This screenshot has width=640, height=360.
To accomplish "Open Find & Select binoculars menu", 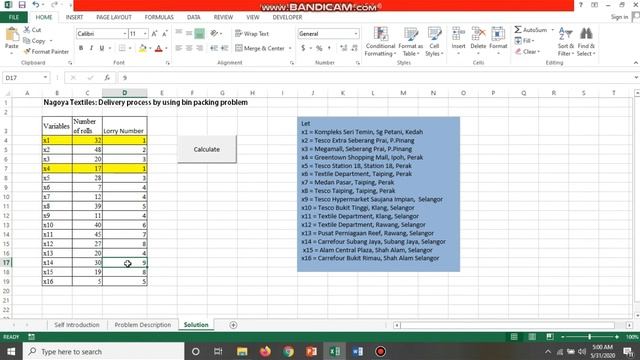I will point(586,42).
